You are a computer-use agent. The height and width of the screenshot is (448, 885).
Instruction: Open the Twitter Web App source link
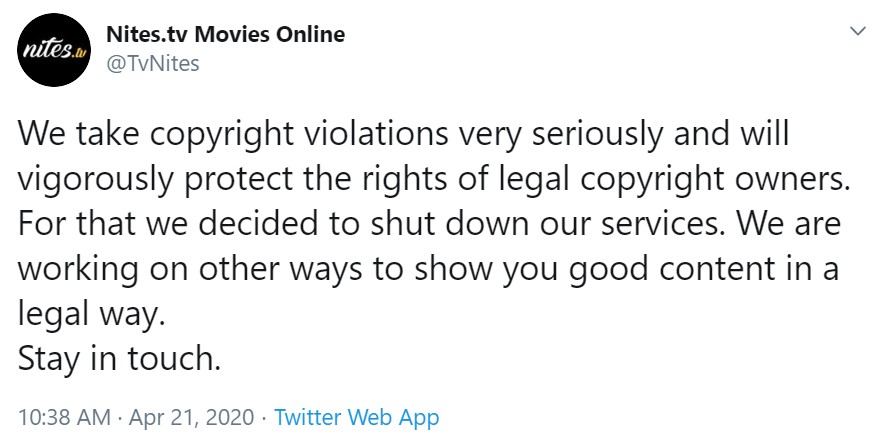tap(356, 418)
